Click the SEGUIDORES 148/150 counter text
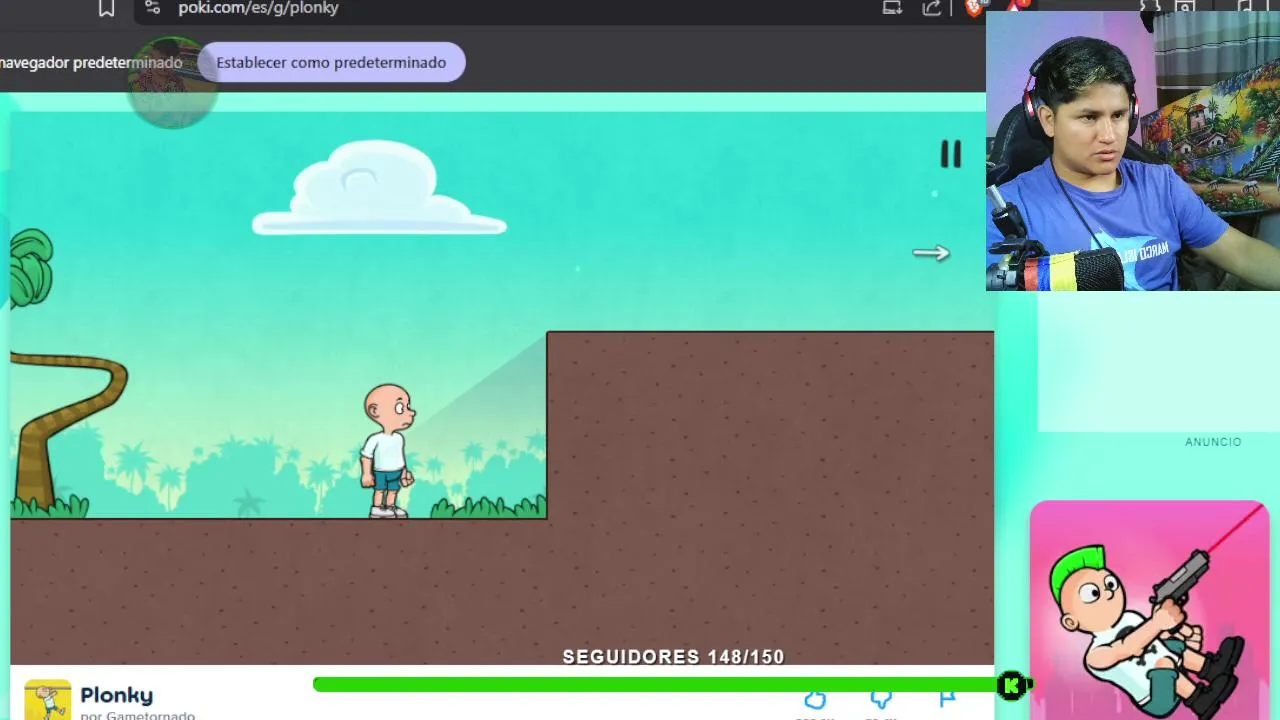 pos(673,657)
